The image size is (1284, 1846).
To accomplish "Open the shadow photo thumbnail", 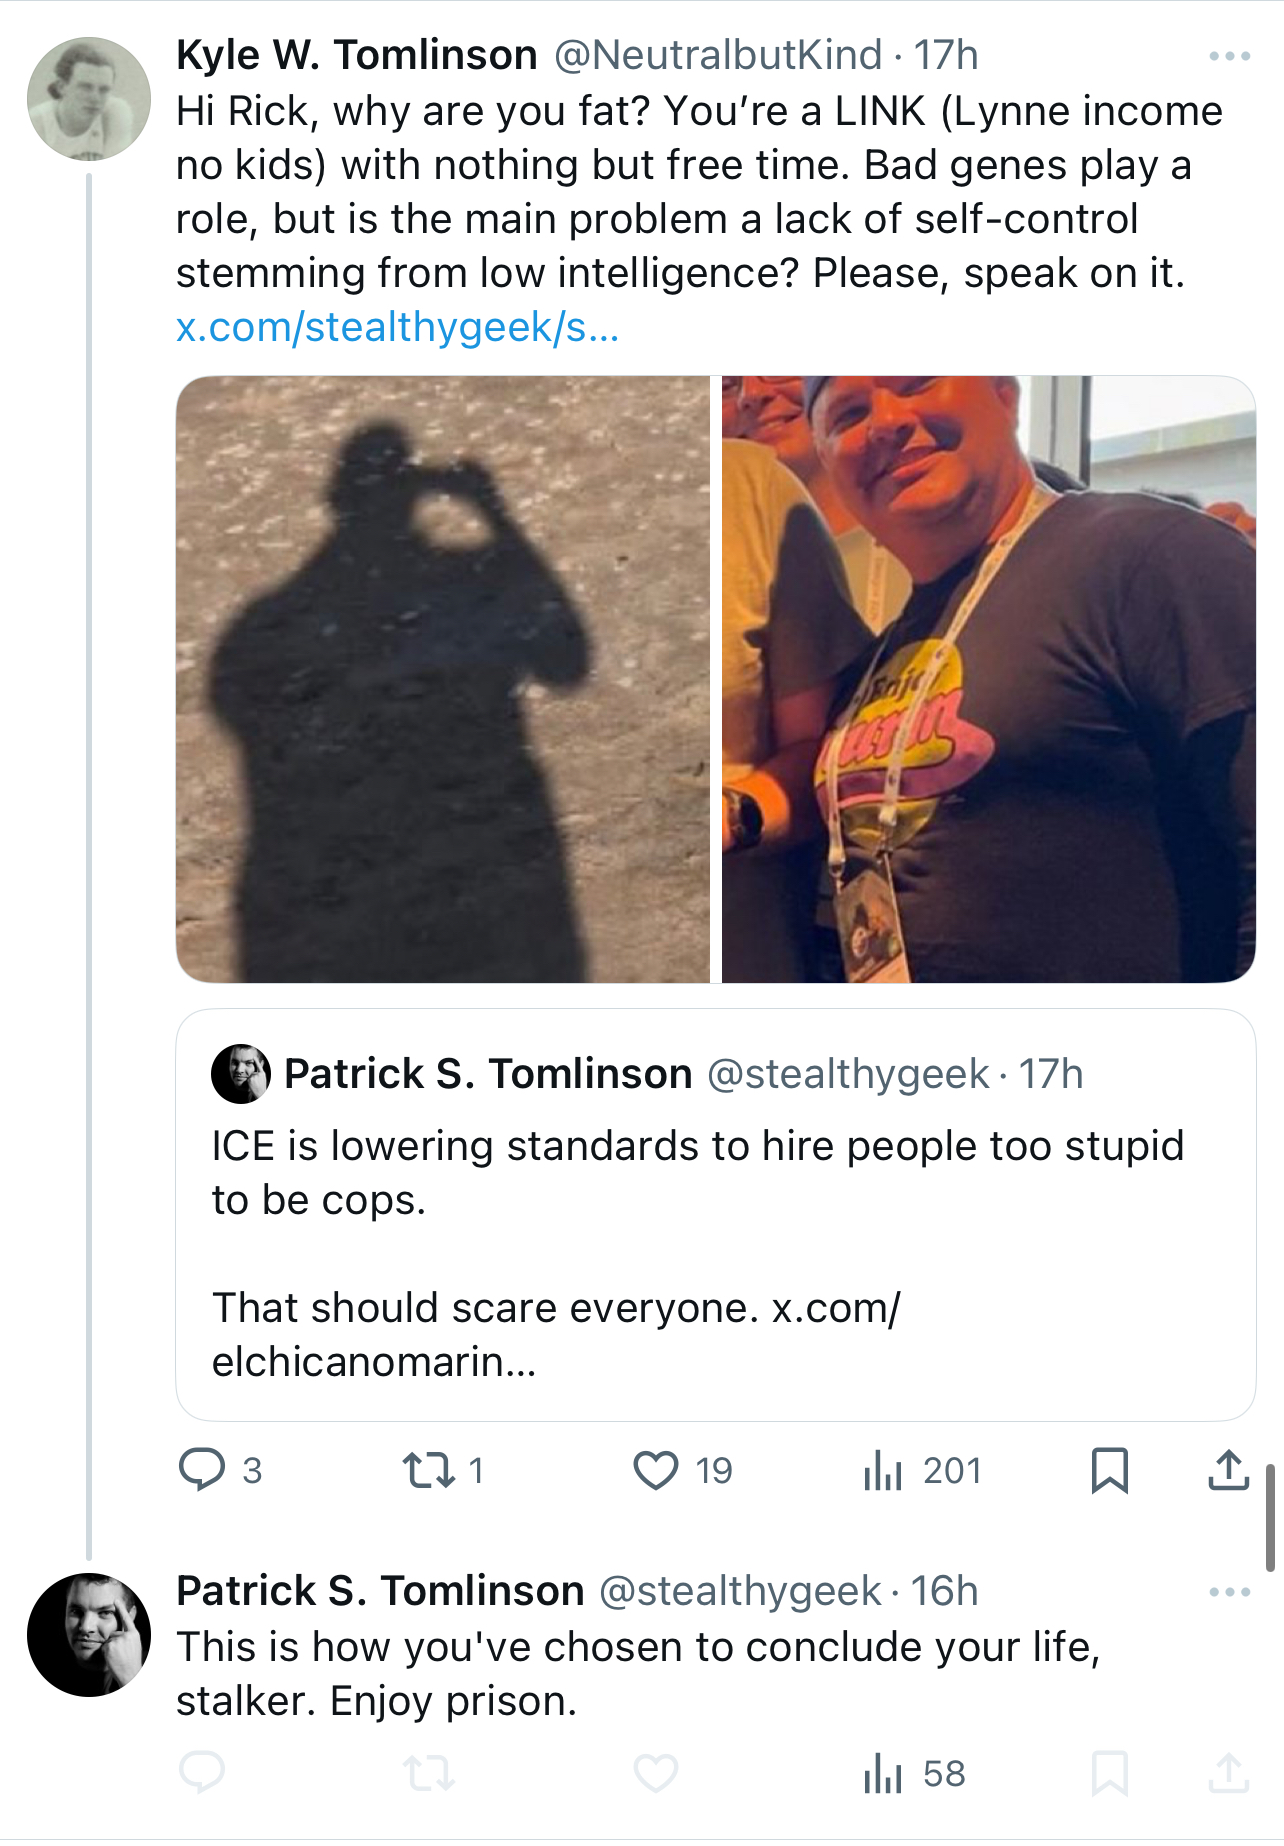I will pyautogui.click(x=443, y=679).
